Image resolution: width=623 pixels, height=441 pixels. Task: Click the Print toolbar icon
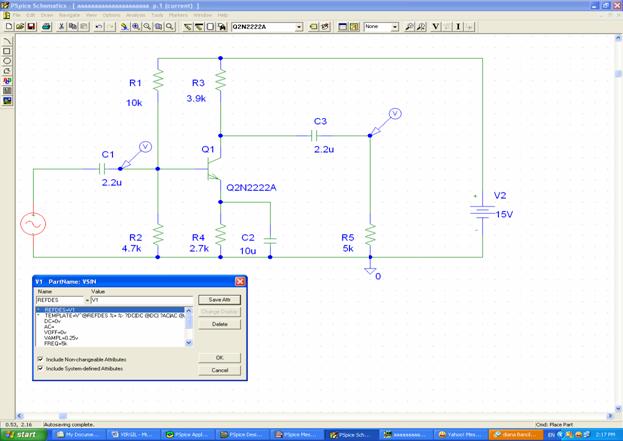coord(47,27)
